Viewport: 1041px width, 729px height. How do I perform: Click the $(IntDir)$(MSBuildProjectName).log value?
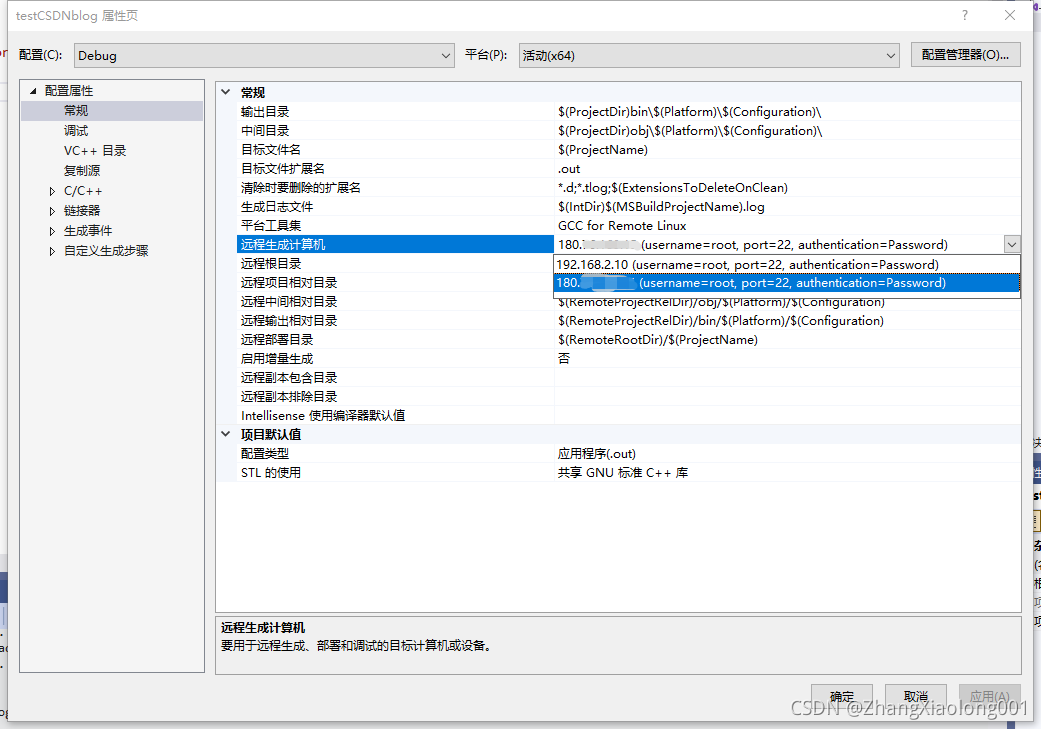pos(661,206)
